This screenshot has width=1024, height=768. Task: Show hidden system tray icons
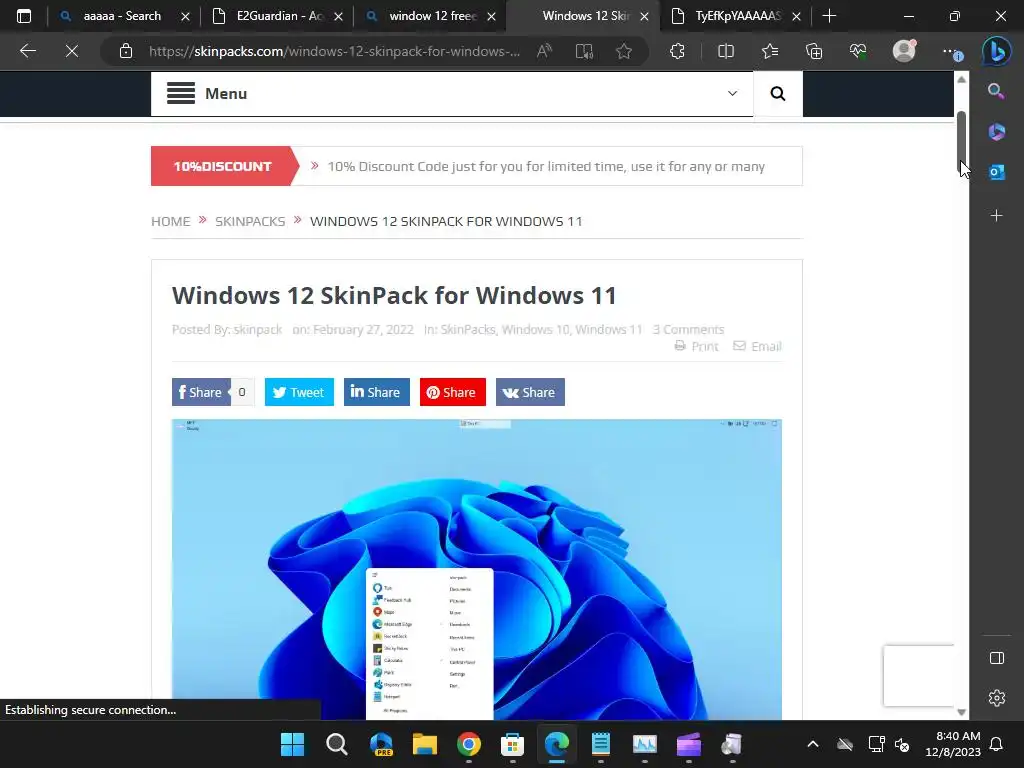(x=813, y=744)
